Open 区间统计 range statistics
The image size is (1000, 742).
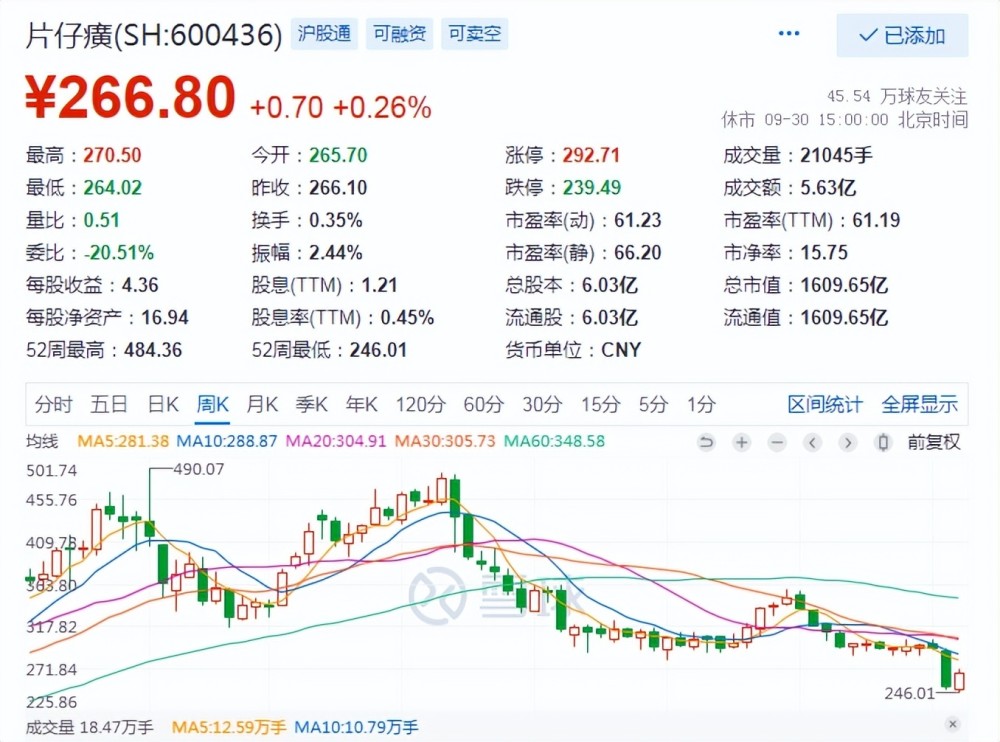coord(825,404)
